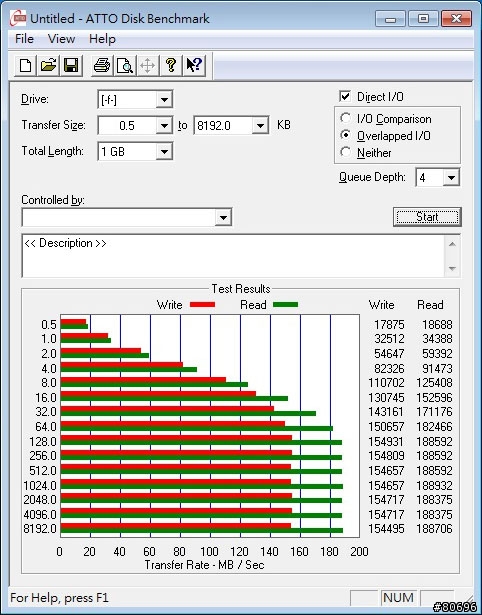Click the read value 188706
The height and width of the screenshot is (615, 482).
(434, 529)
